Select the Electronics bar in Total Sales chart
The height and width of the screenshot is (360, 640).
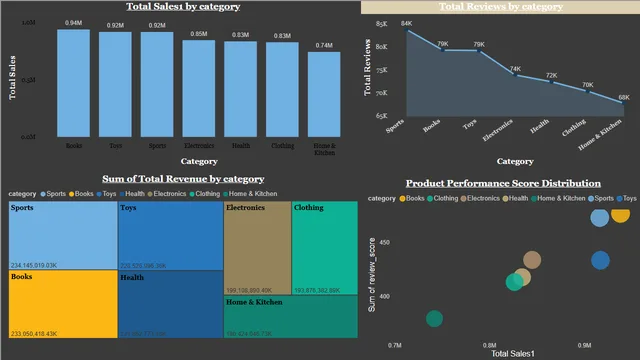pyautogui.click(x=199, y=89)
